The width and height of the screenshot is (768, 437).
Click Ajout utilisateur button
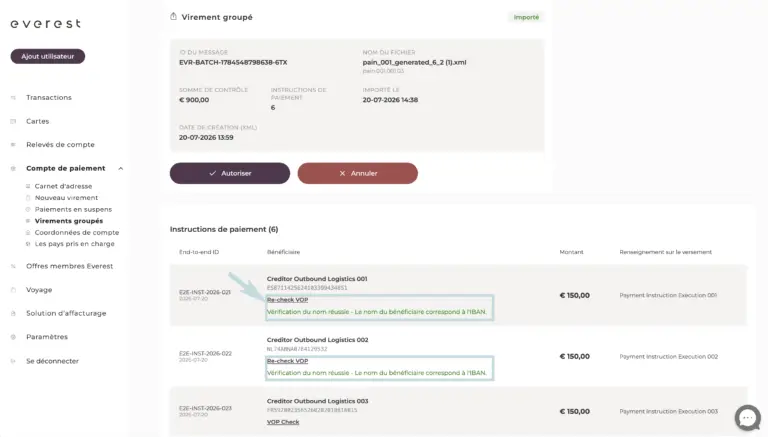[48, 56]
